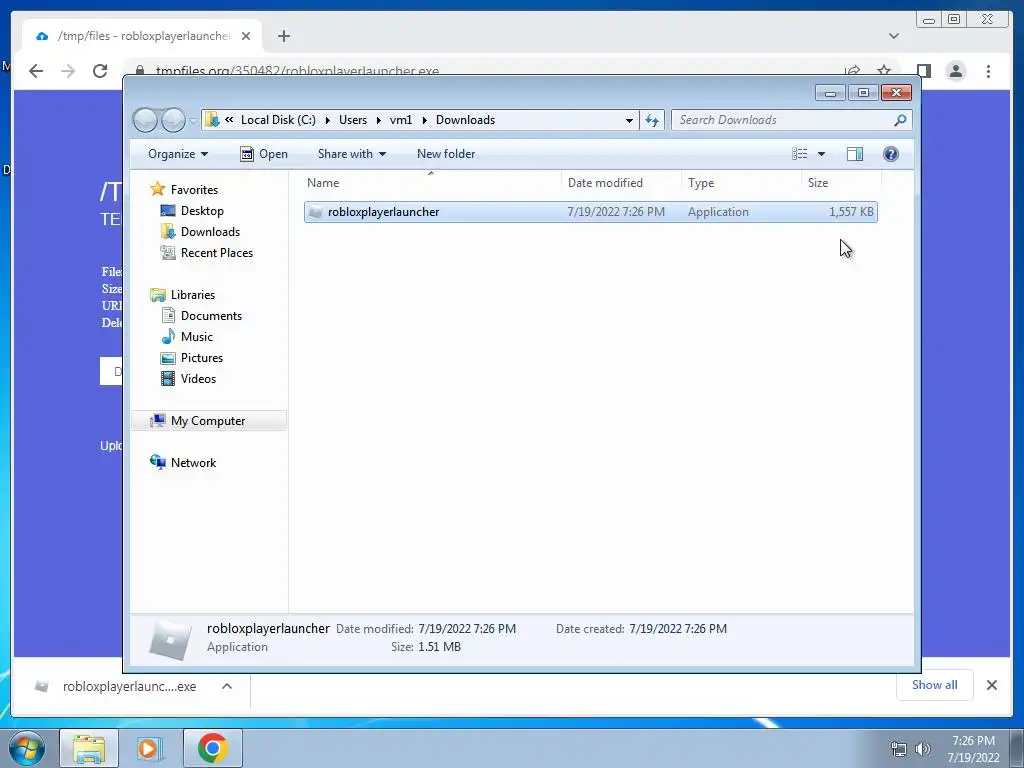Viewport: 1024px width, 768px height.
Task: Click the Explorer Forward navigation button
Action: 173,120
